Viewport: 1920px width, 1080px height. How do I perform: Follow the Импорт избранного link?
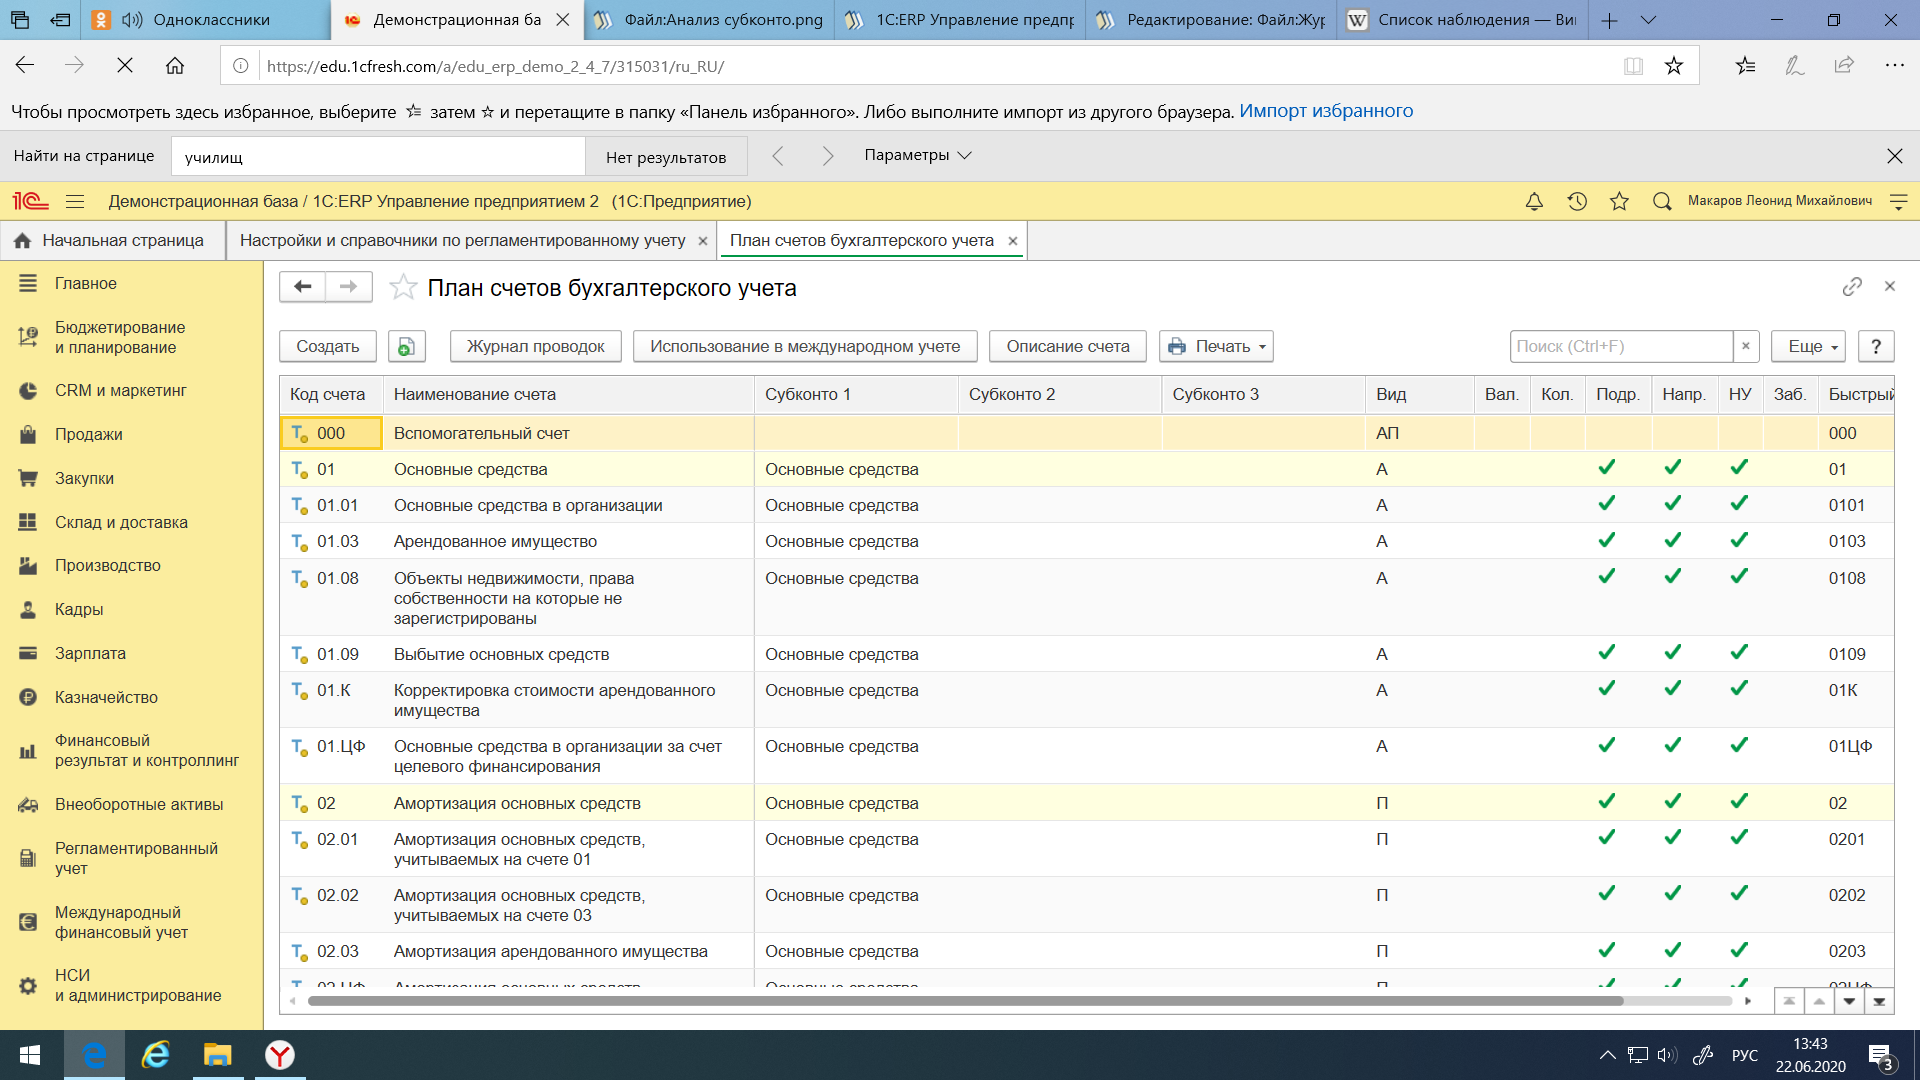1326,111
